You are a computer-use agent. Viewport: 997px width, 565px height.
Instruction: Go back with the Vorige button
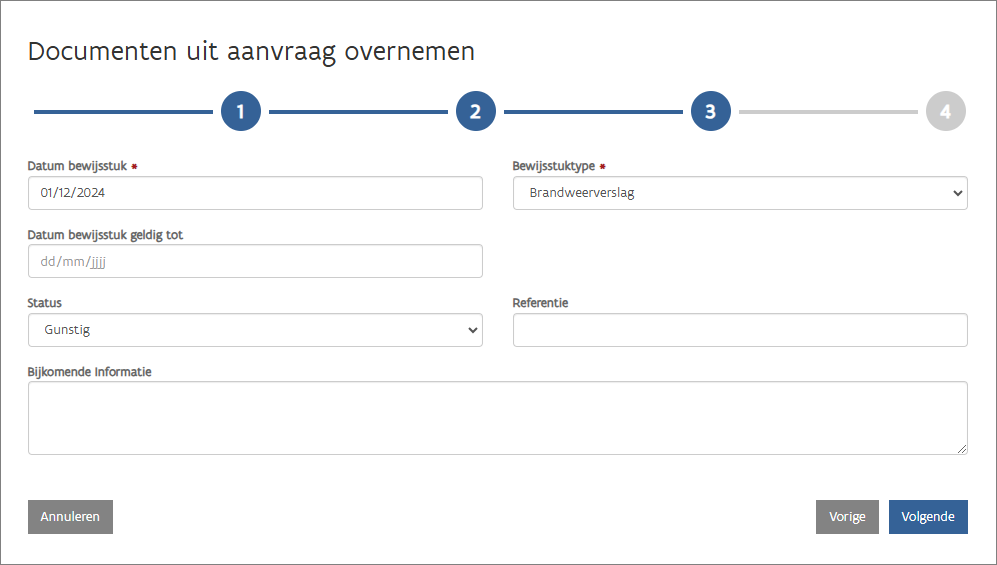pos(847,517)
